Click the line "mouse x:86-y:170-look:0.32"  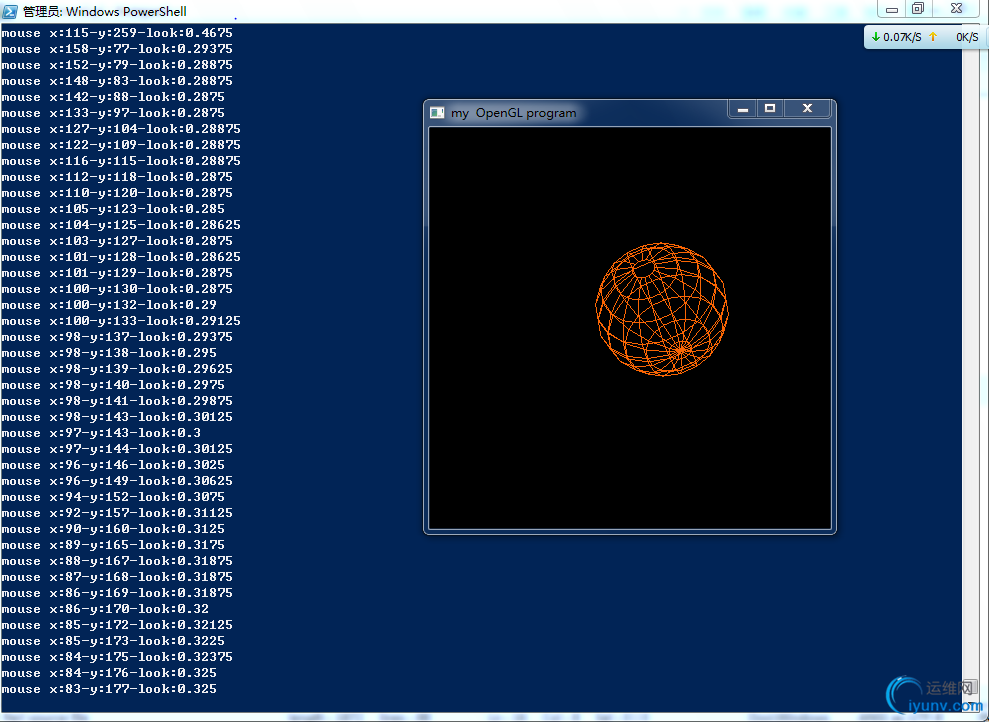[x=105, y=609]
